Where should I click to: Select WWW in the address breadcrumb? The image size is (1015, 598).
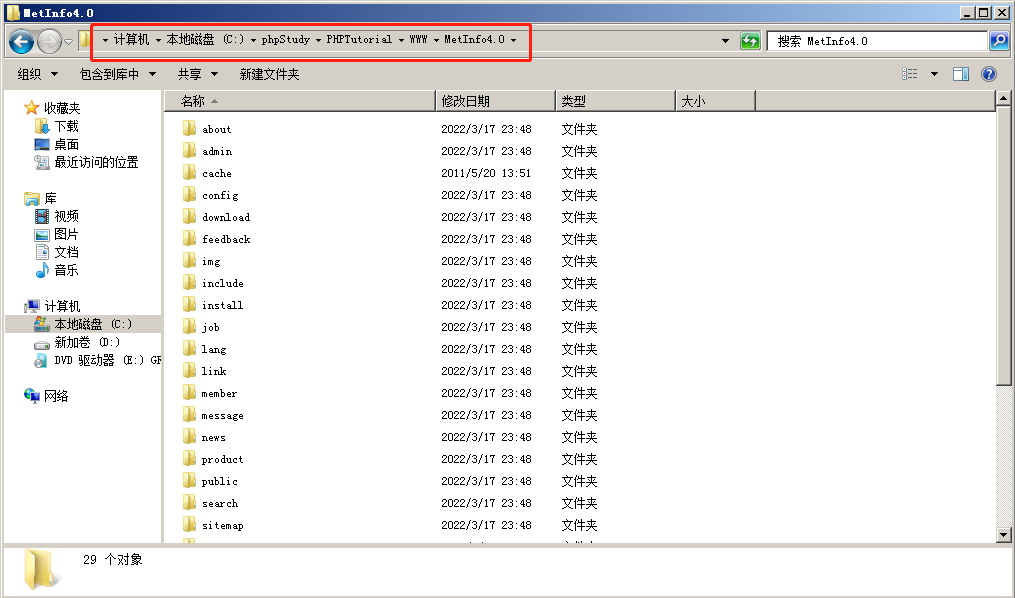pyautogui.click(x=418, y=39)
